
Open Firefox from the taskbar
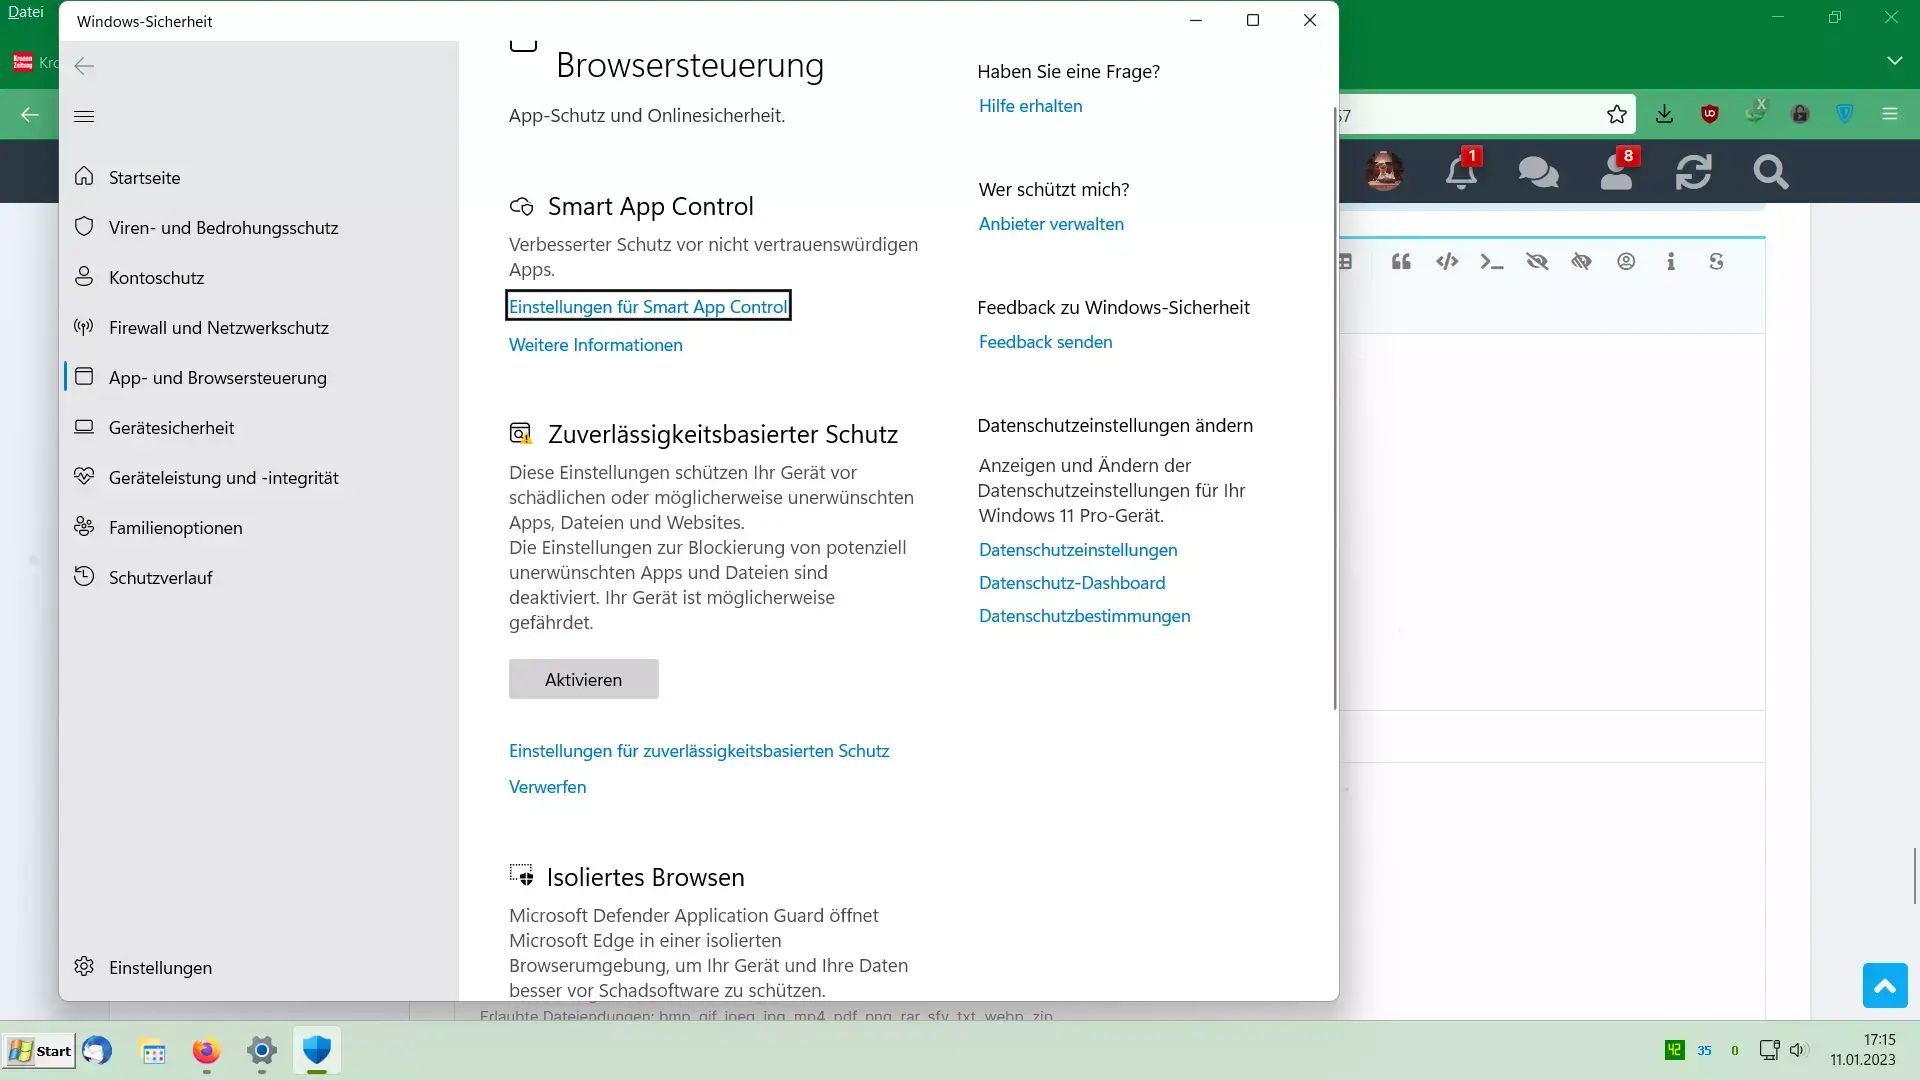pyautogui.click(x=206, y=1051)
